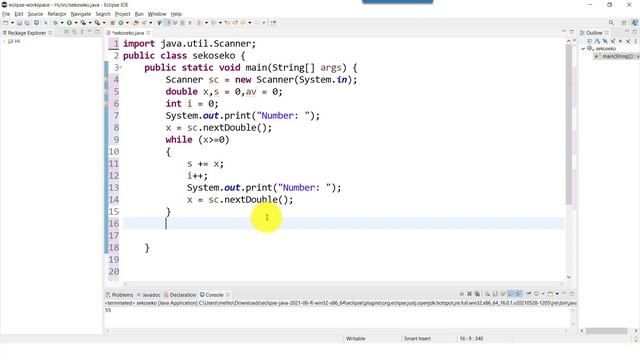
Task: Click editor scroll down arrow
Action: [x=569, y=277]
